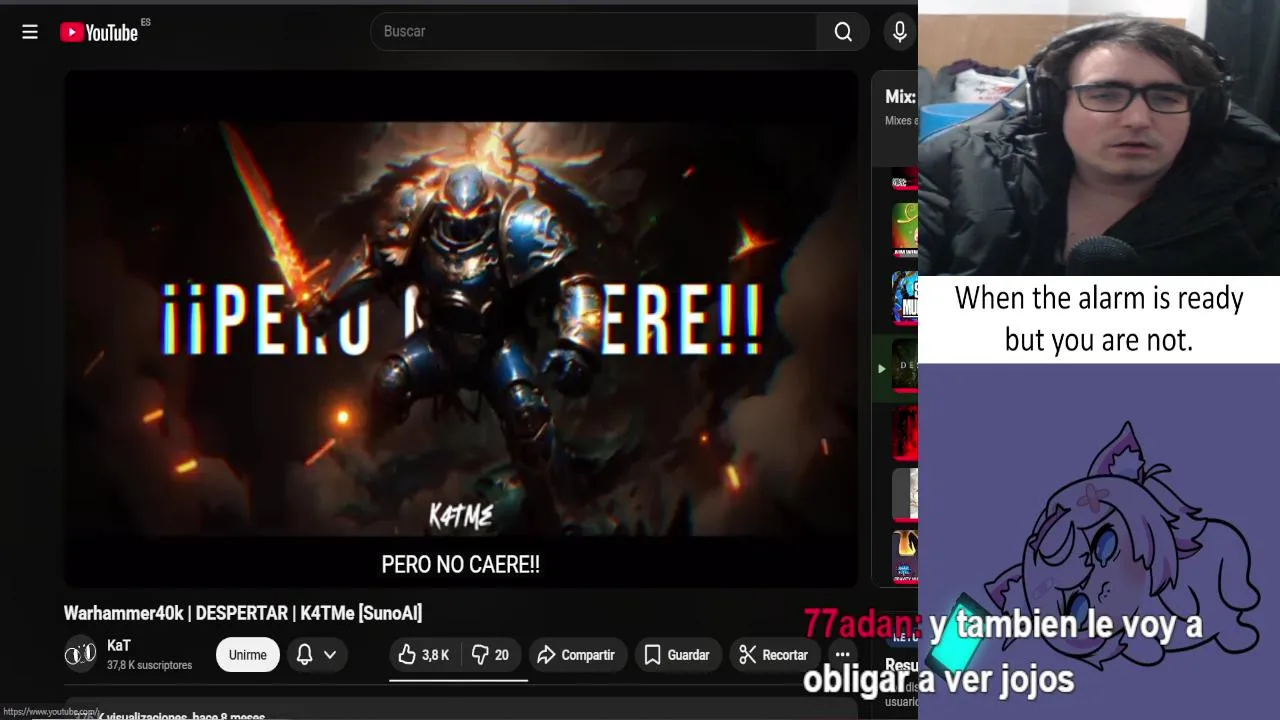Clip the video with Recortar button

pos(774,655)
